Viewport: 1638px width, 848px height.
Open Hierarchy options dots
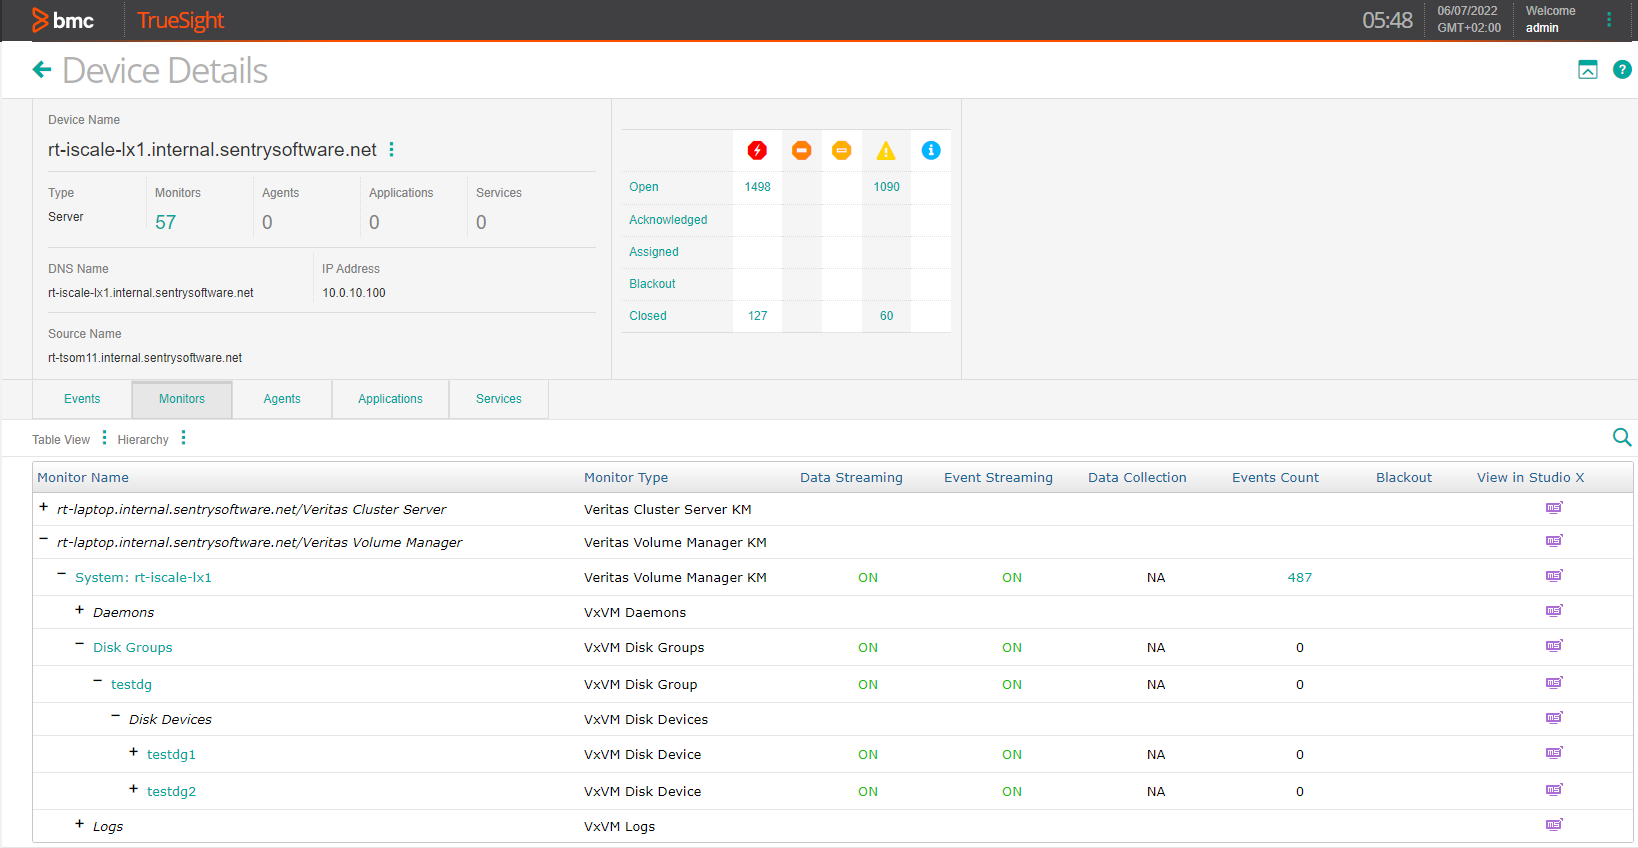pyautogui.click(x=183, y=438)
